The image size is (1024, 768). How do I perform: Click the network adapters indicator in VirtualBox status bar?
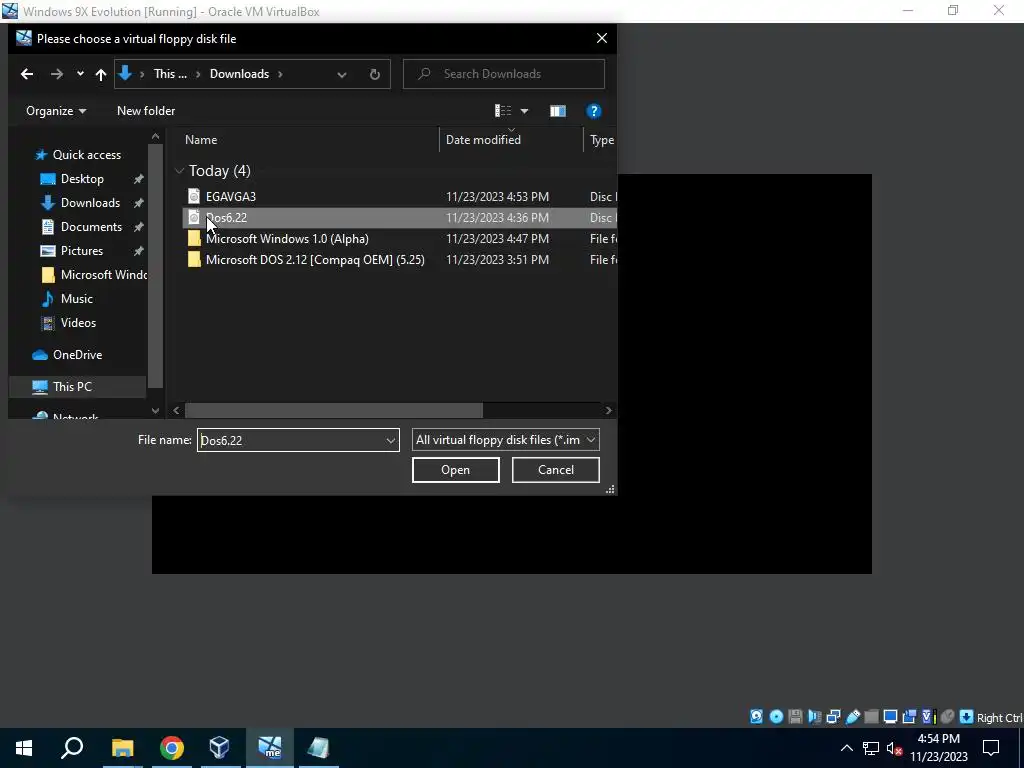pos(833,716)
